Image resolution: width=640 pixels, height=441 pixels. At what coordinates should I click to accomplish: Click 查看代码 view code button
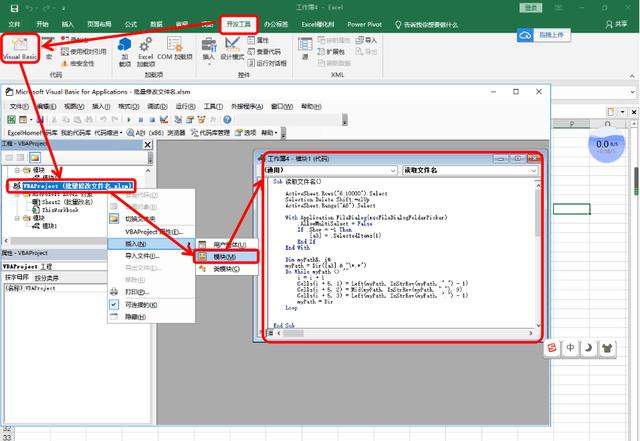pos(264,51)
